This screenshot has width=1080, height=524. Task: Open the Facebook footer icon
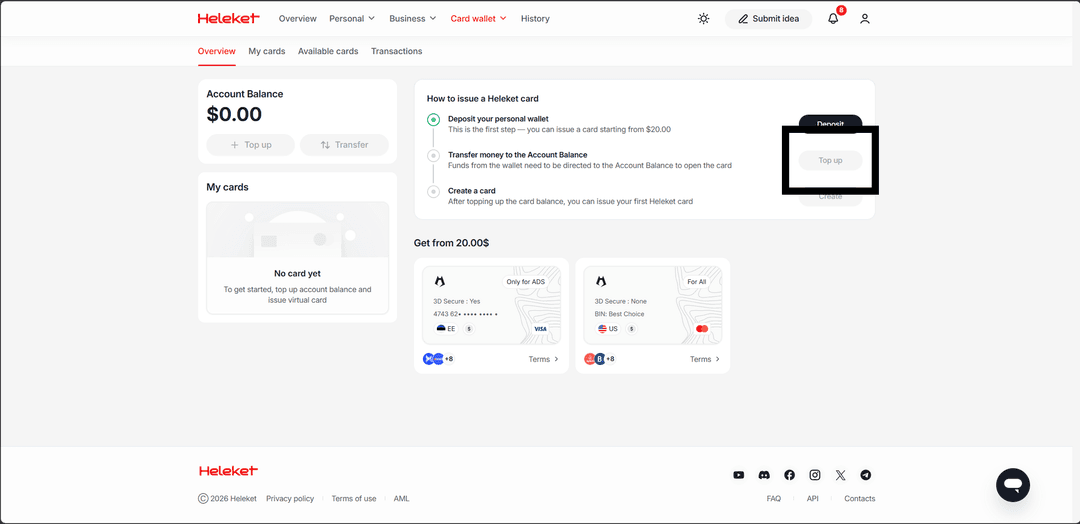(x=790, y=475)
